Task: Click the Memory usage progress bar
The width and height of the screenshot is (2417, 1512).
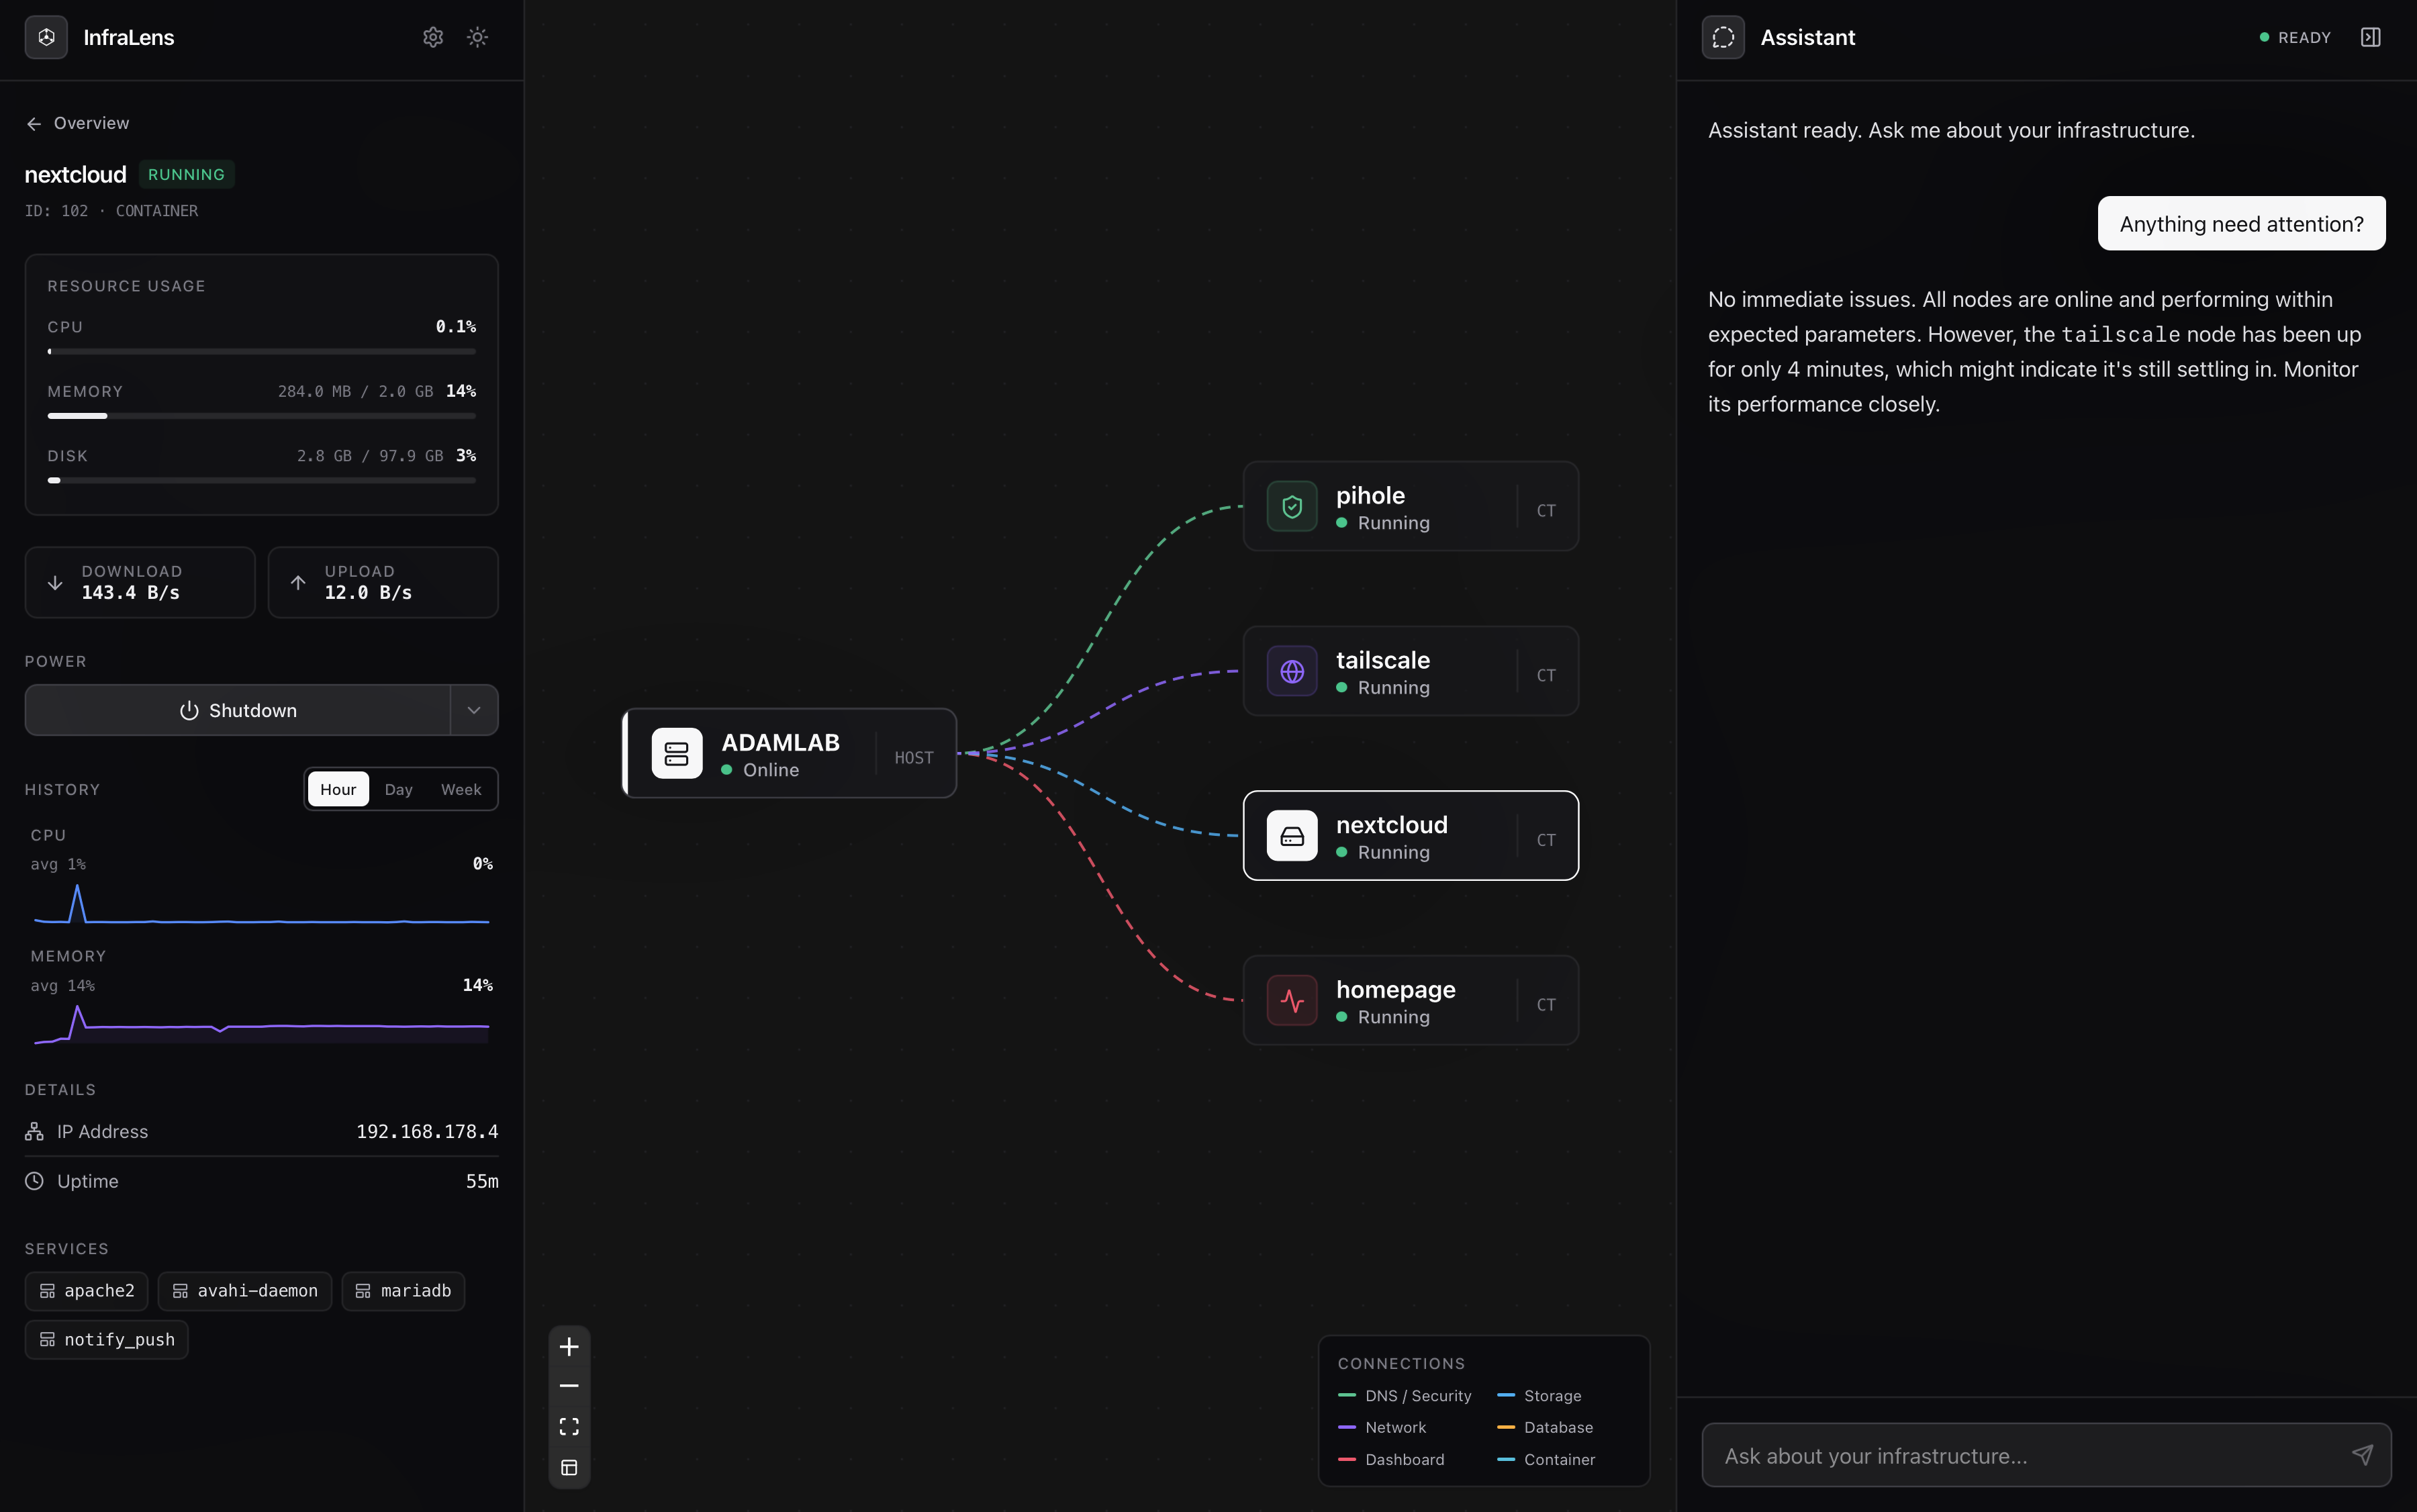Action: [262, 416]
